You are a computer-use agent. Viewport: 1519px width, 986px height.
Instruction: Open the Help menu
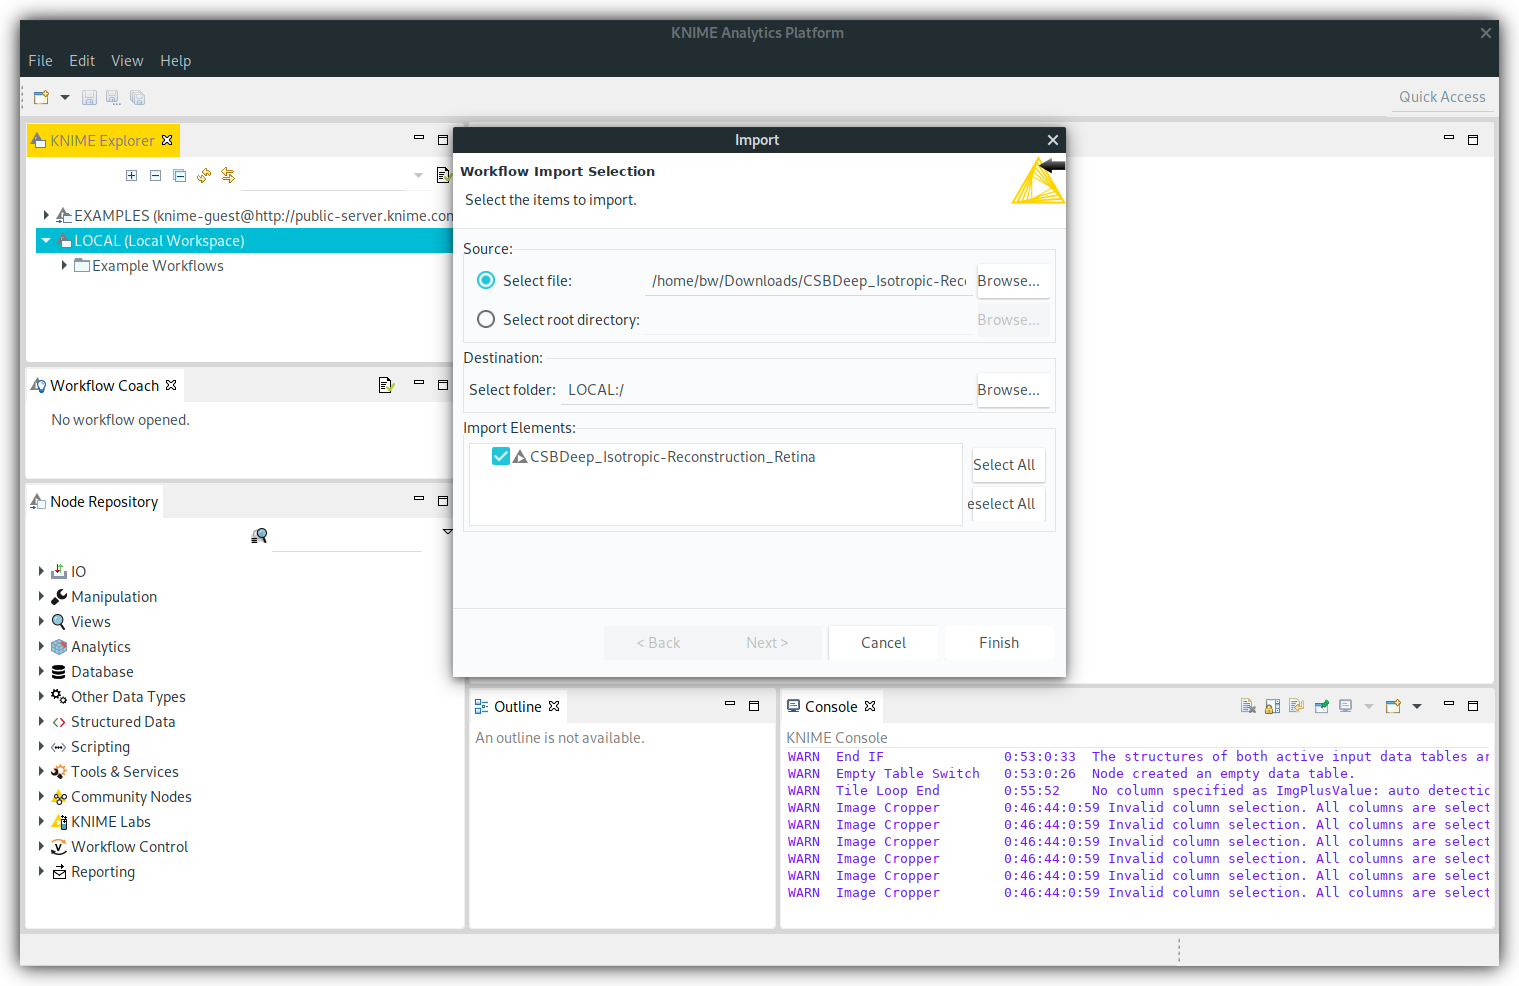click(x=175, y=61)
